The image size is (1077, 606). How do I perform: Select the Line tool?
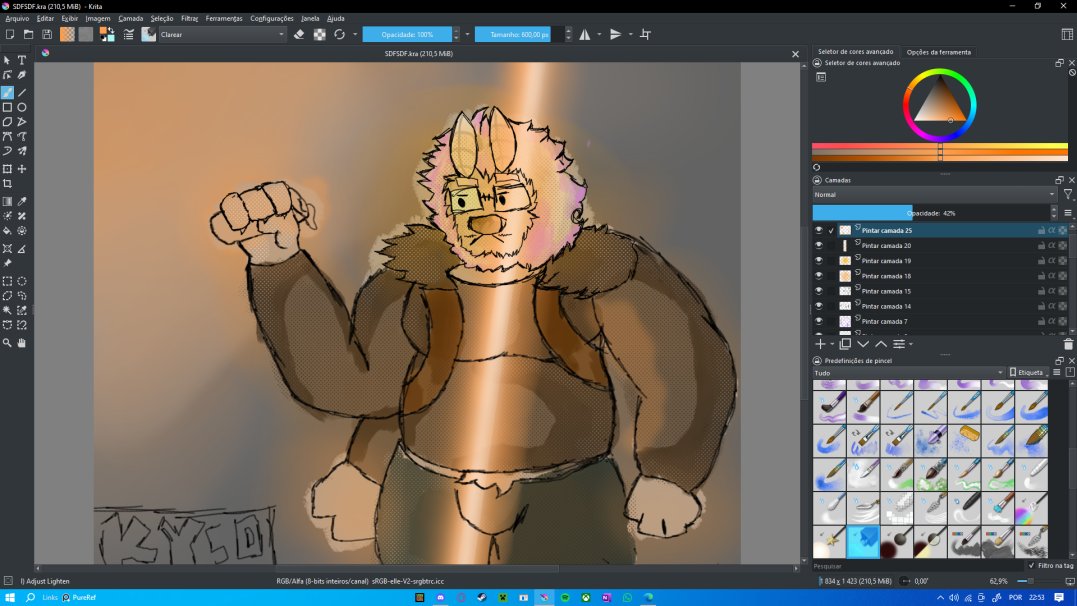click(x=22, y=92)
